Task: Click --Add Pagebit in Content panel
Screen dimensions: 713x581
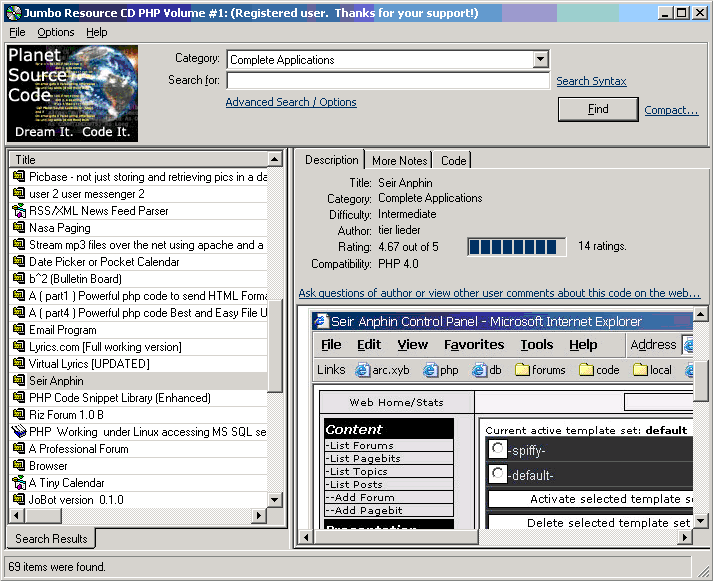Action: (x=389, y=510)
